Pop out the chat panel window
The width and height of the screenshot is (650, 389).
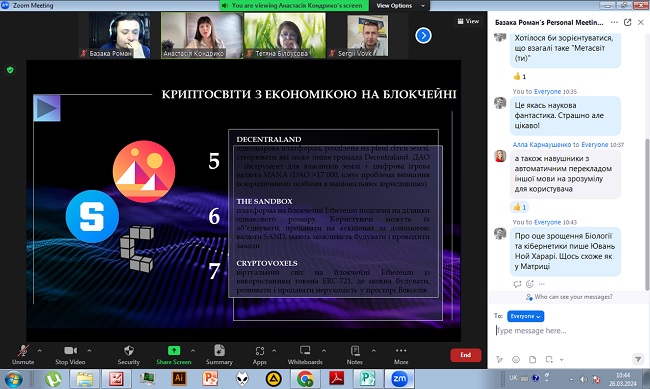pyautogui.click(x=628, y=22)
